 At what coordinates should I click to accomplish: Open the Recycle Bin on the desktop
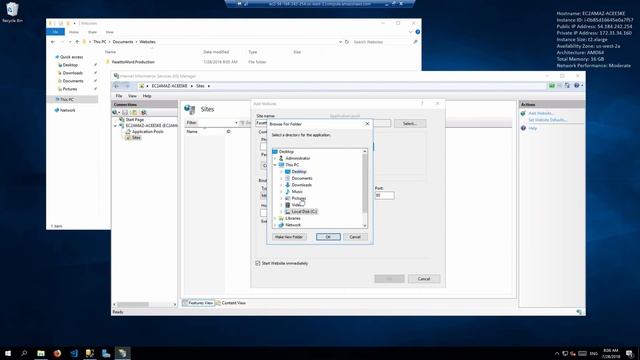[12, 12]
